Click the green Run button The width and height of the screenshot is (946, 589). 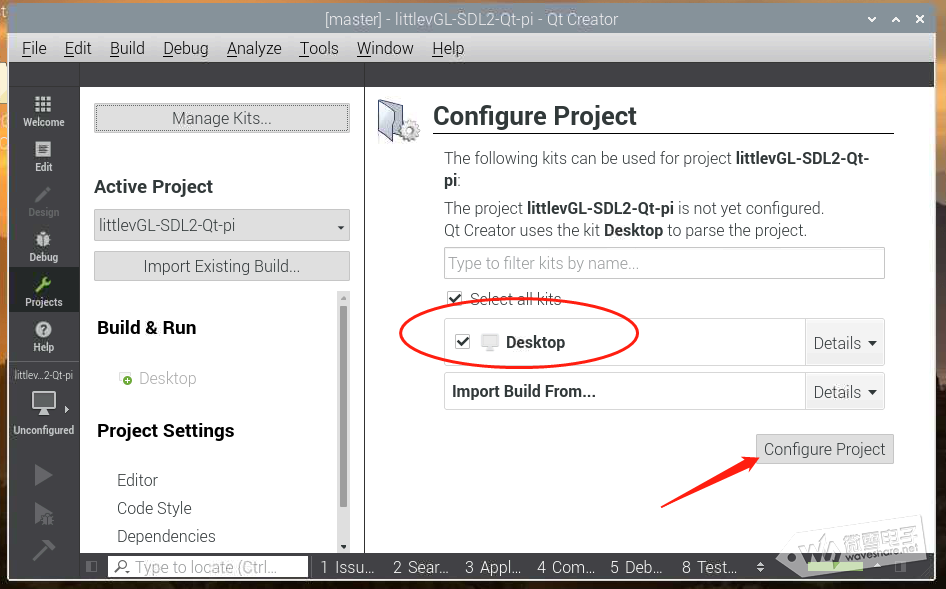coord(43,474)
